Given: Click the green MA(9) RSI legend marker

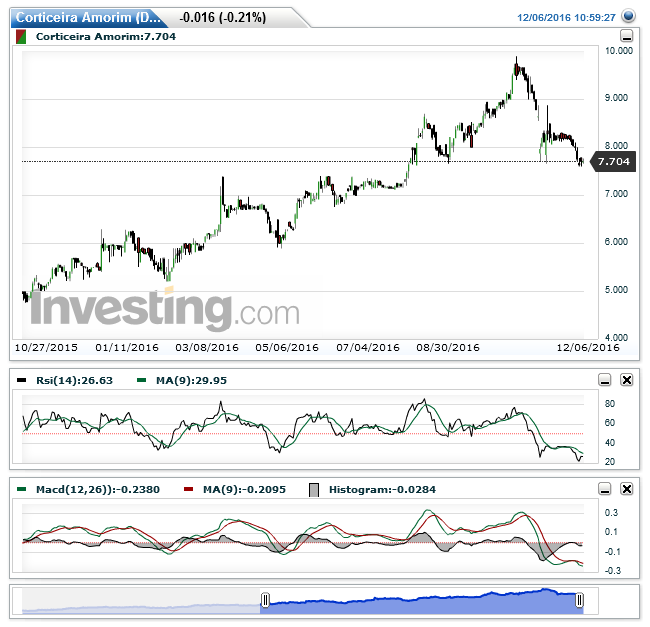Looking at the screenshot, I should coord(141,380).
